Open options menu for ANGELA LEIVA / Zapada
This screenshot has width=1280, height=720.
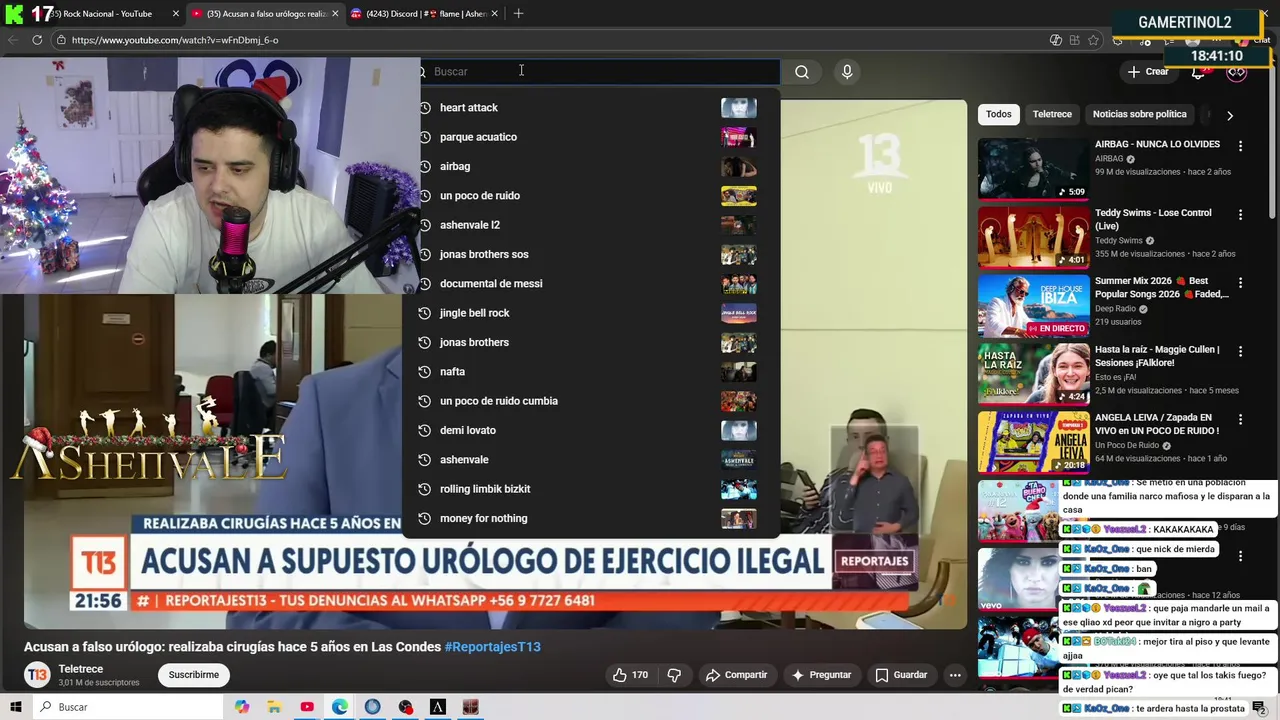coord(1240,420)
